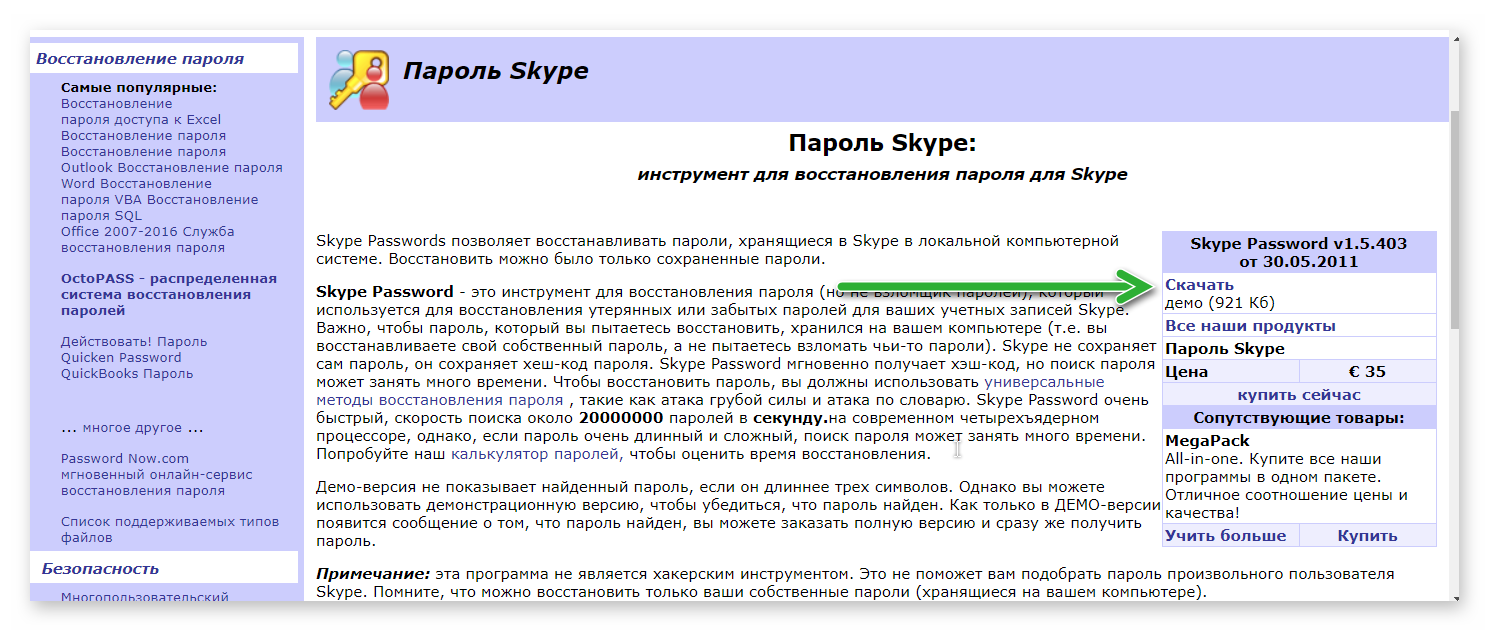The height and width of the screenshot is (631, 1489).
Task: Download the Skype Password demo via Скачать
Action: click(x=1199, y=285)
